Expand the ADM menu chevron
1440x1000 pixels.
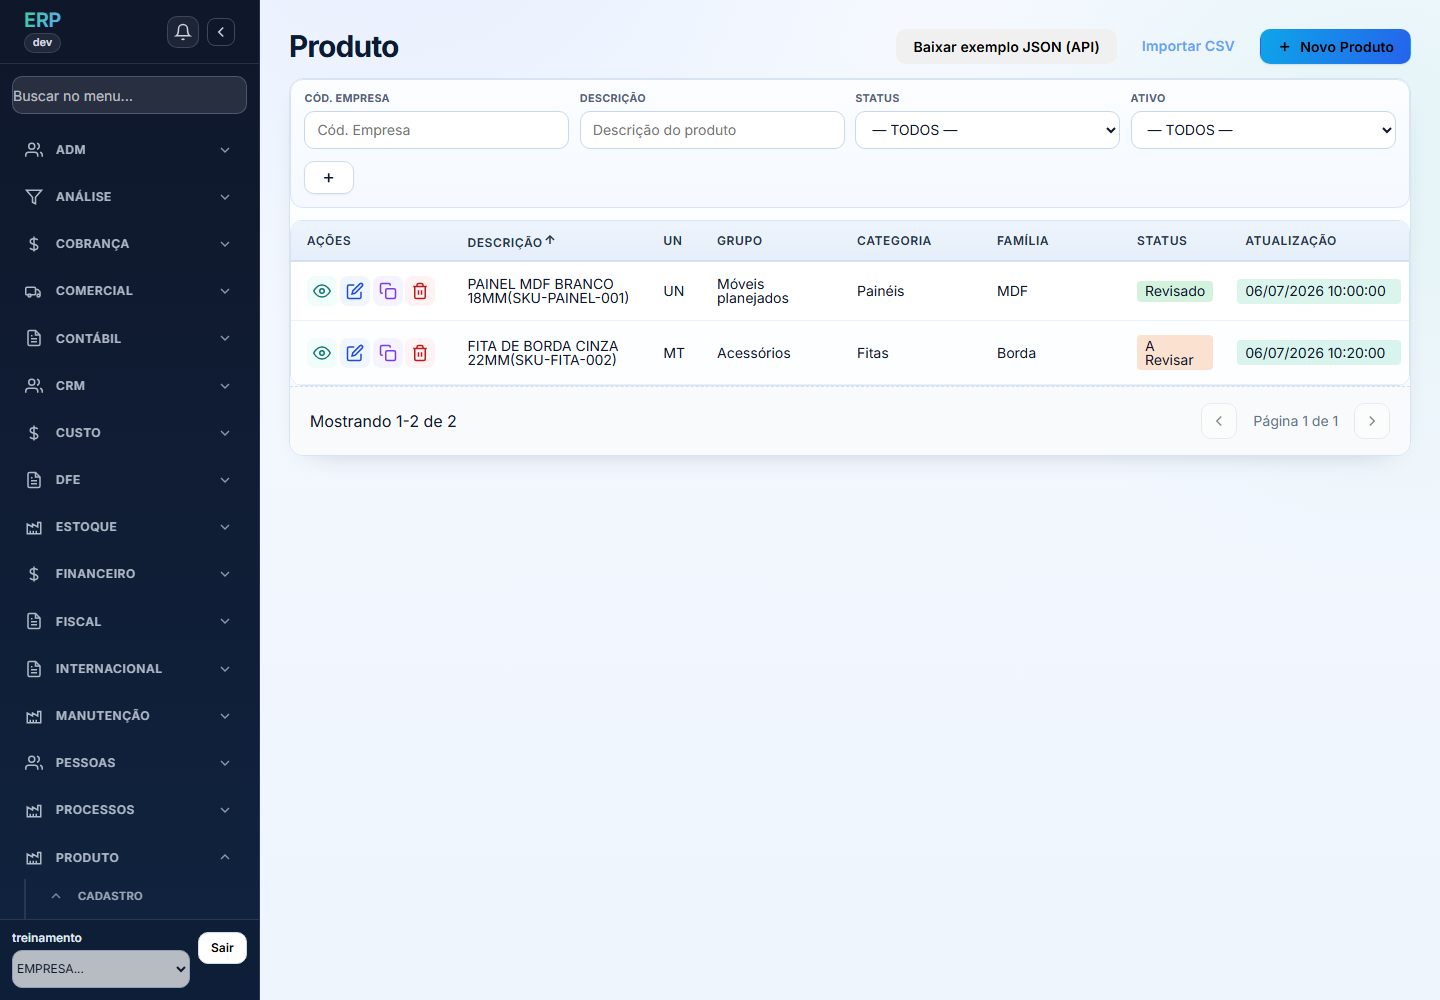tap(225, 150)
